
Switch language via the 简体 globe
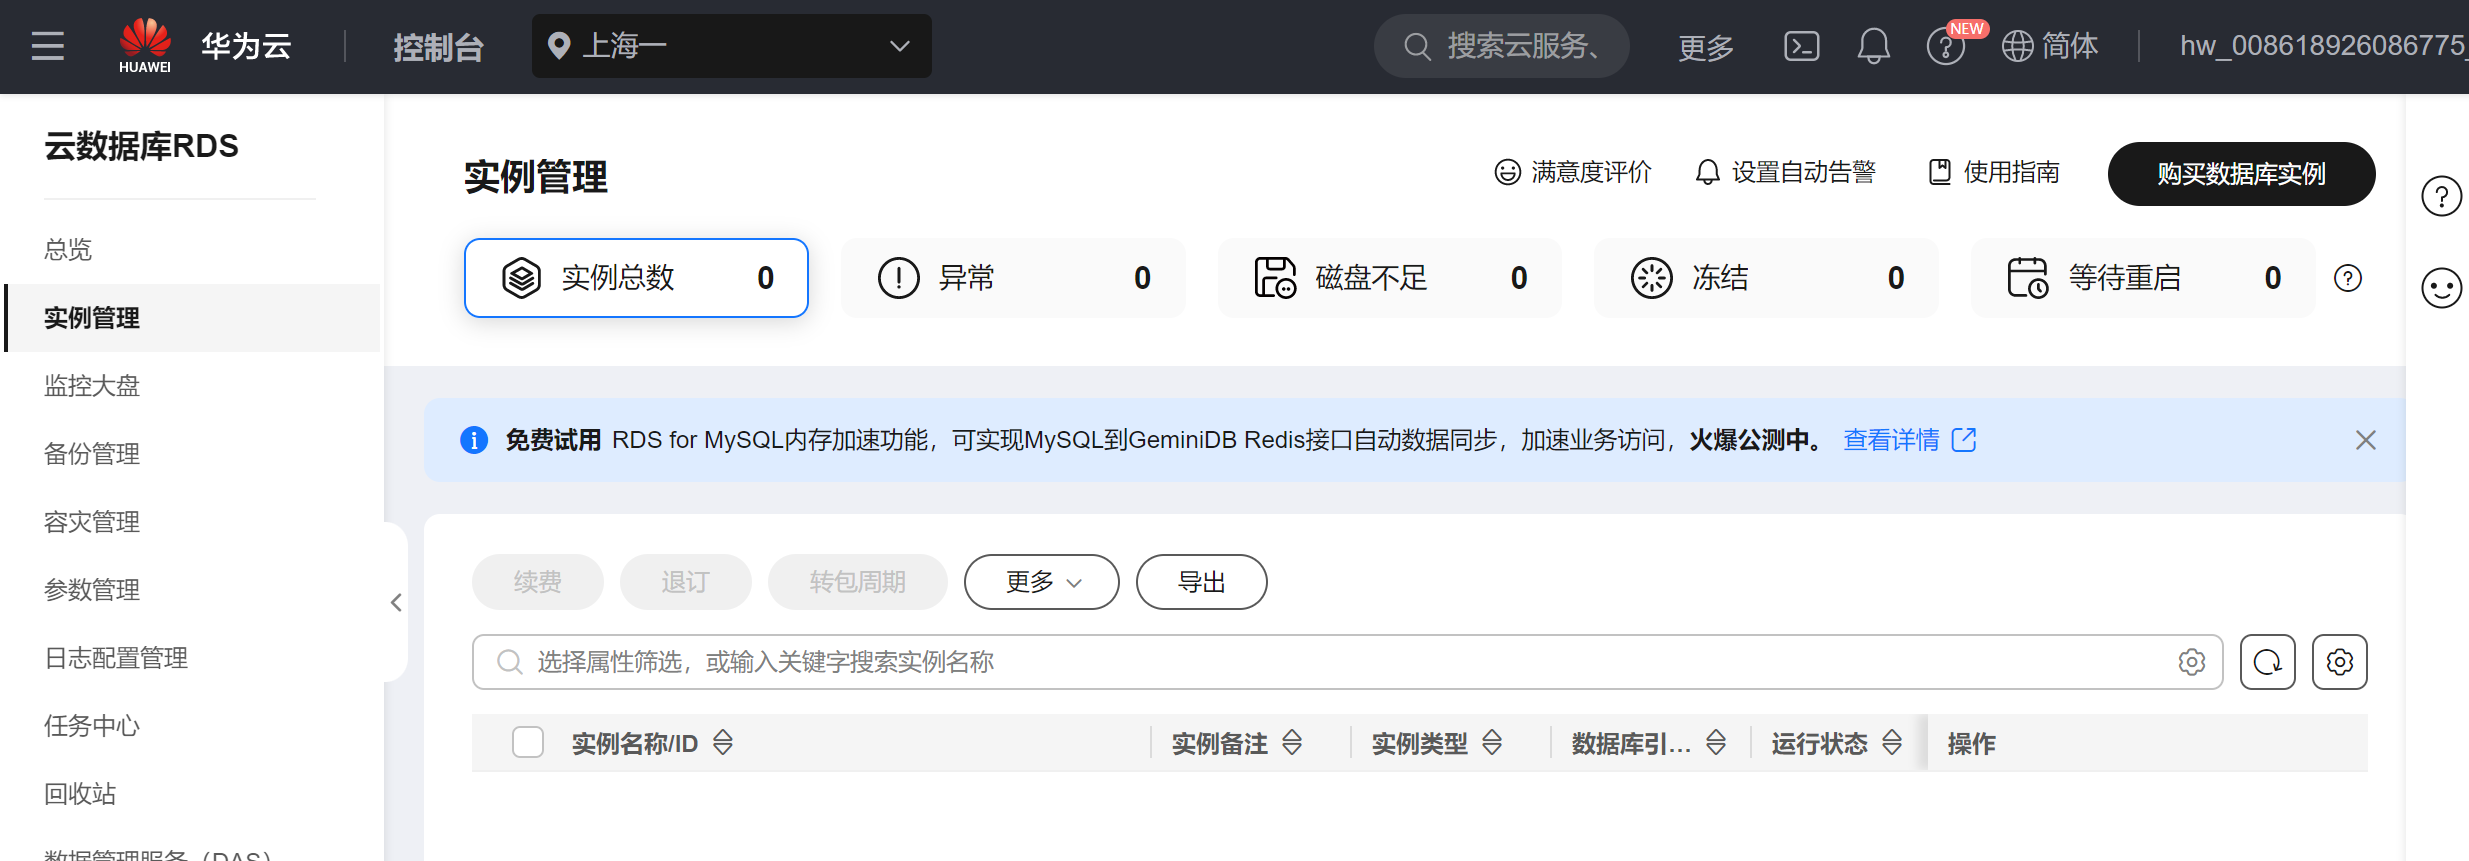click(x=2049, y=46)
